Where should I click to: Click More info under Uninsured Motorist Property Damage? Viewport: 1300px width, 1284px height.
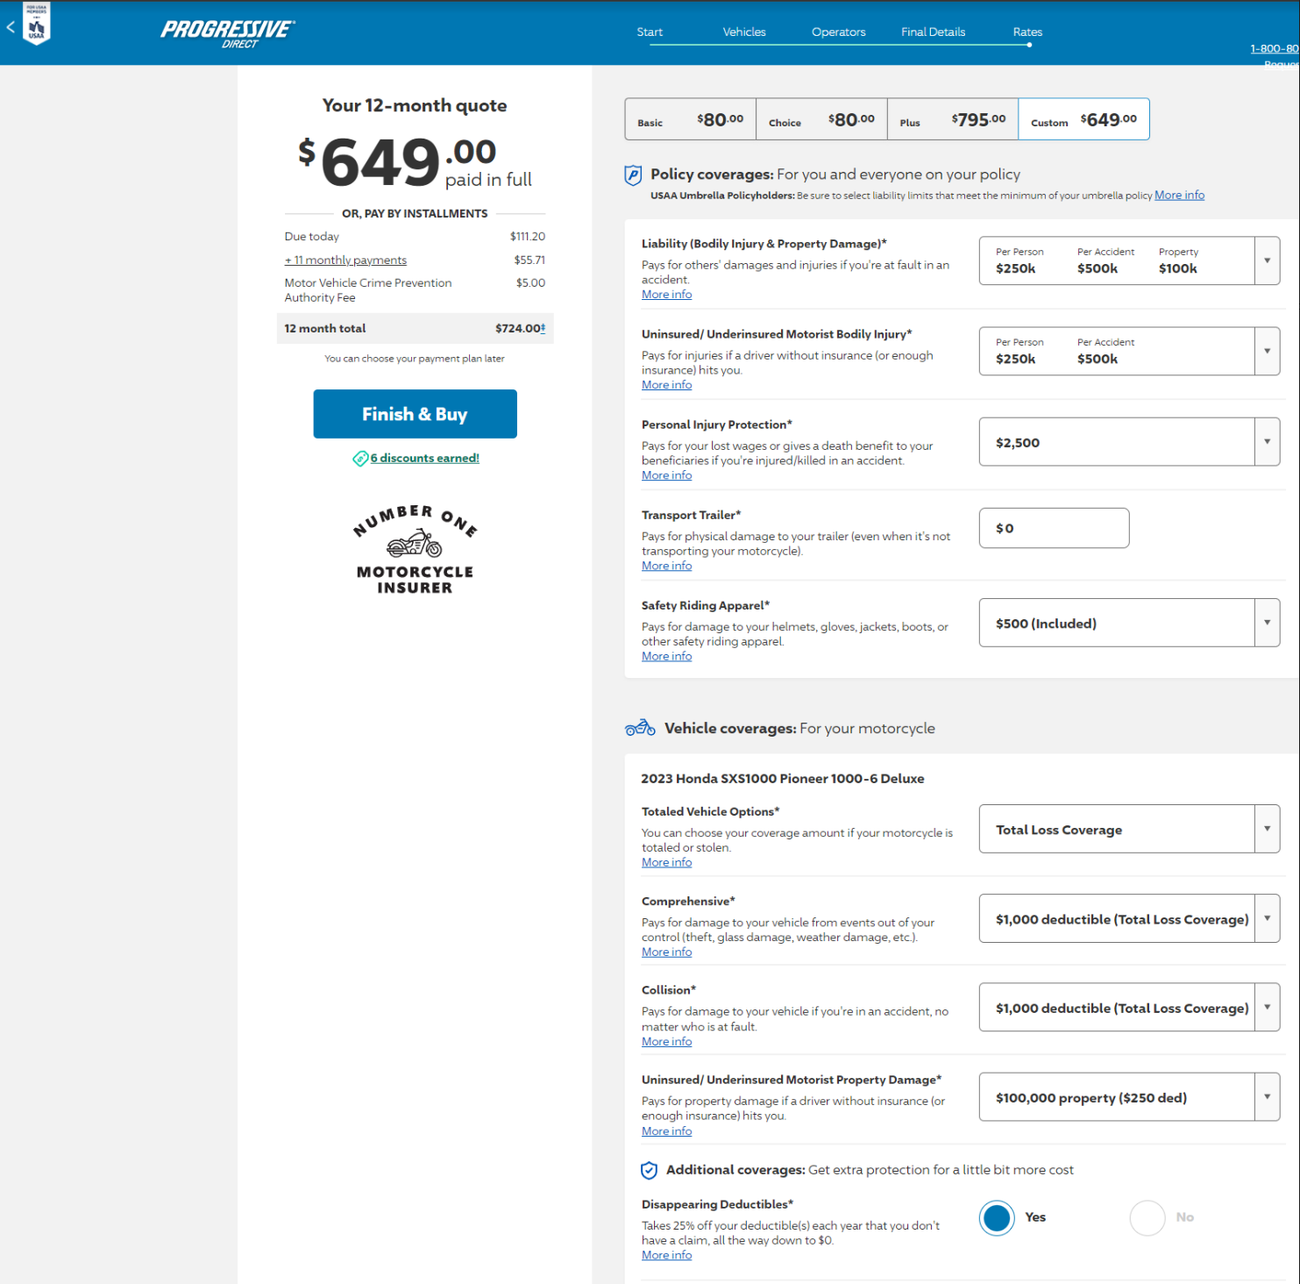667,1131
